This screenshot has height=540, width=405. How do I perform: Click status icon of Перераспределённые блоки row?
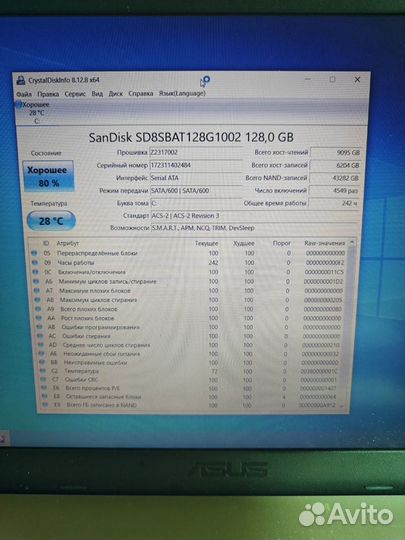tap(34, 253)
